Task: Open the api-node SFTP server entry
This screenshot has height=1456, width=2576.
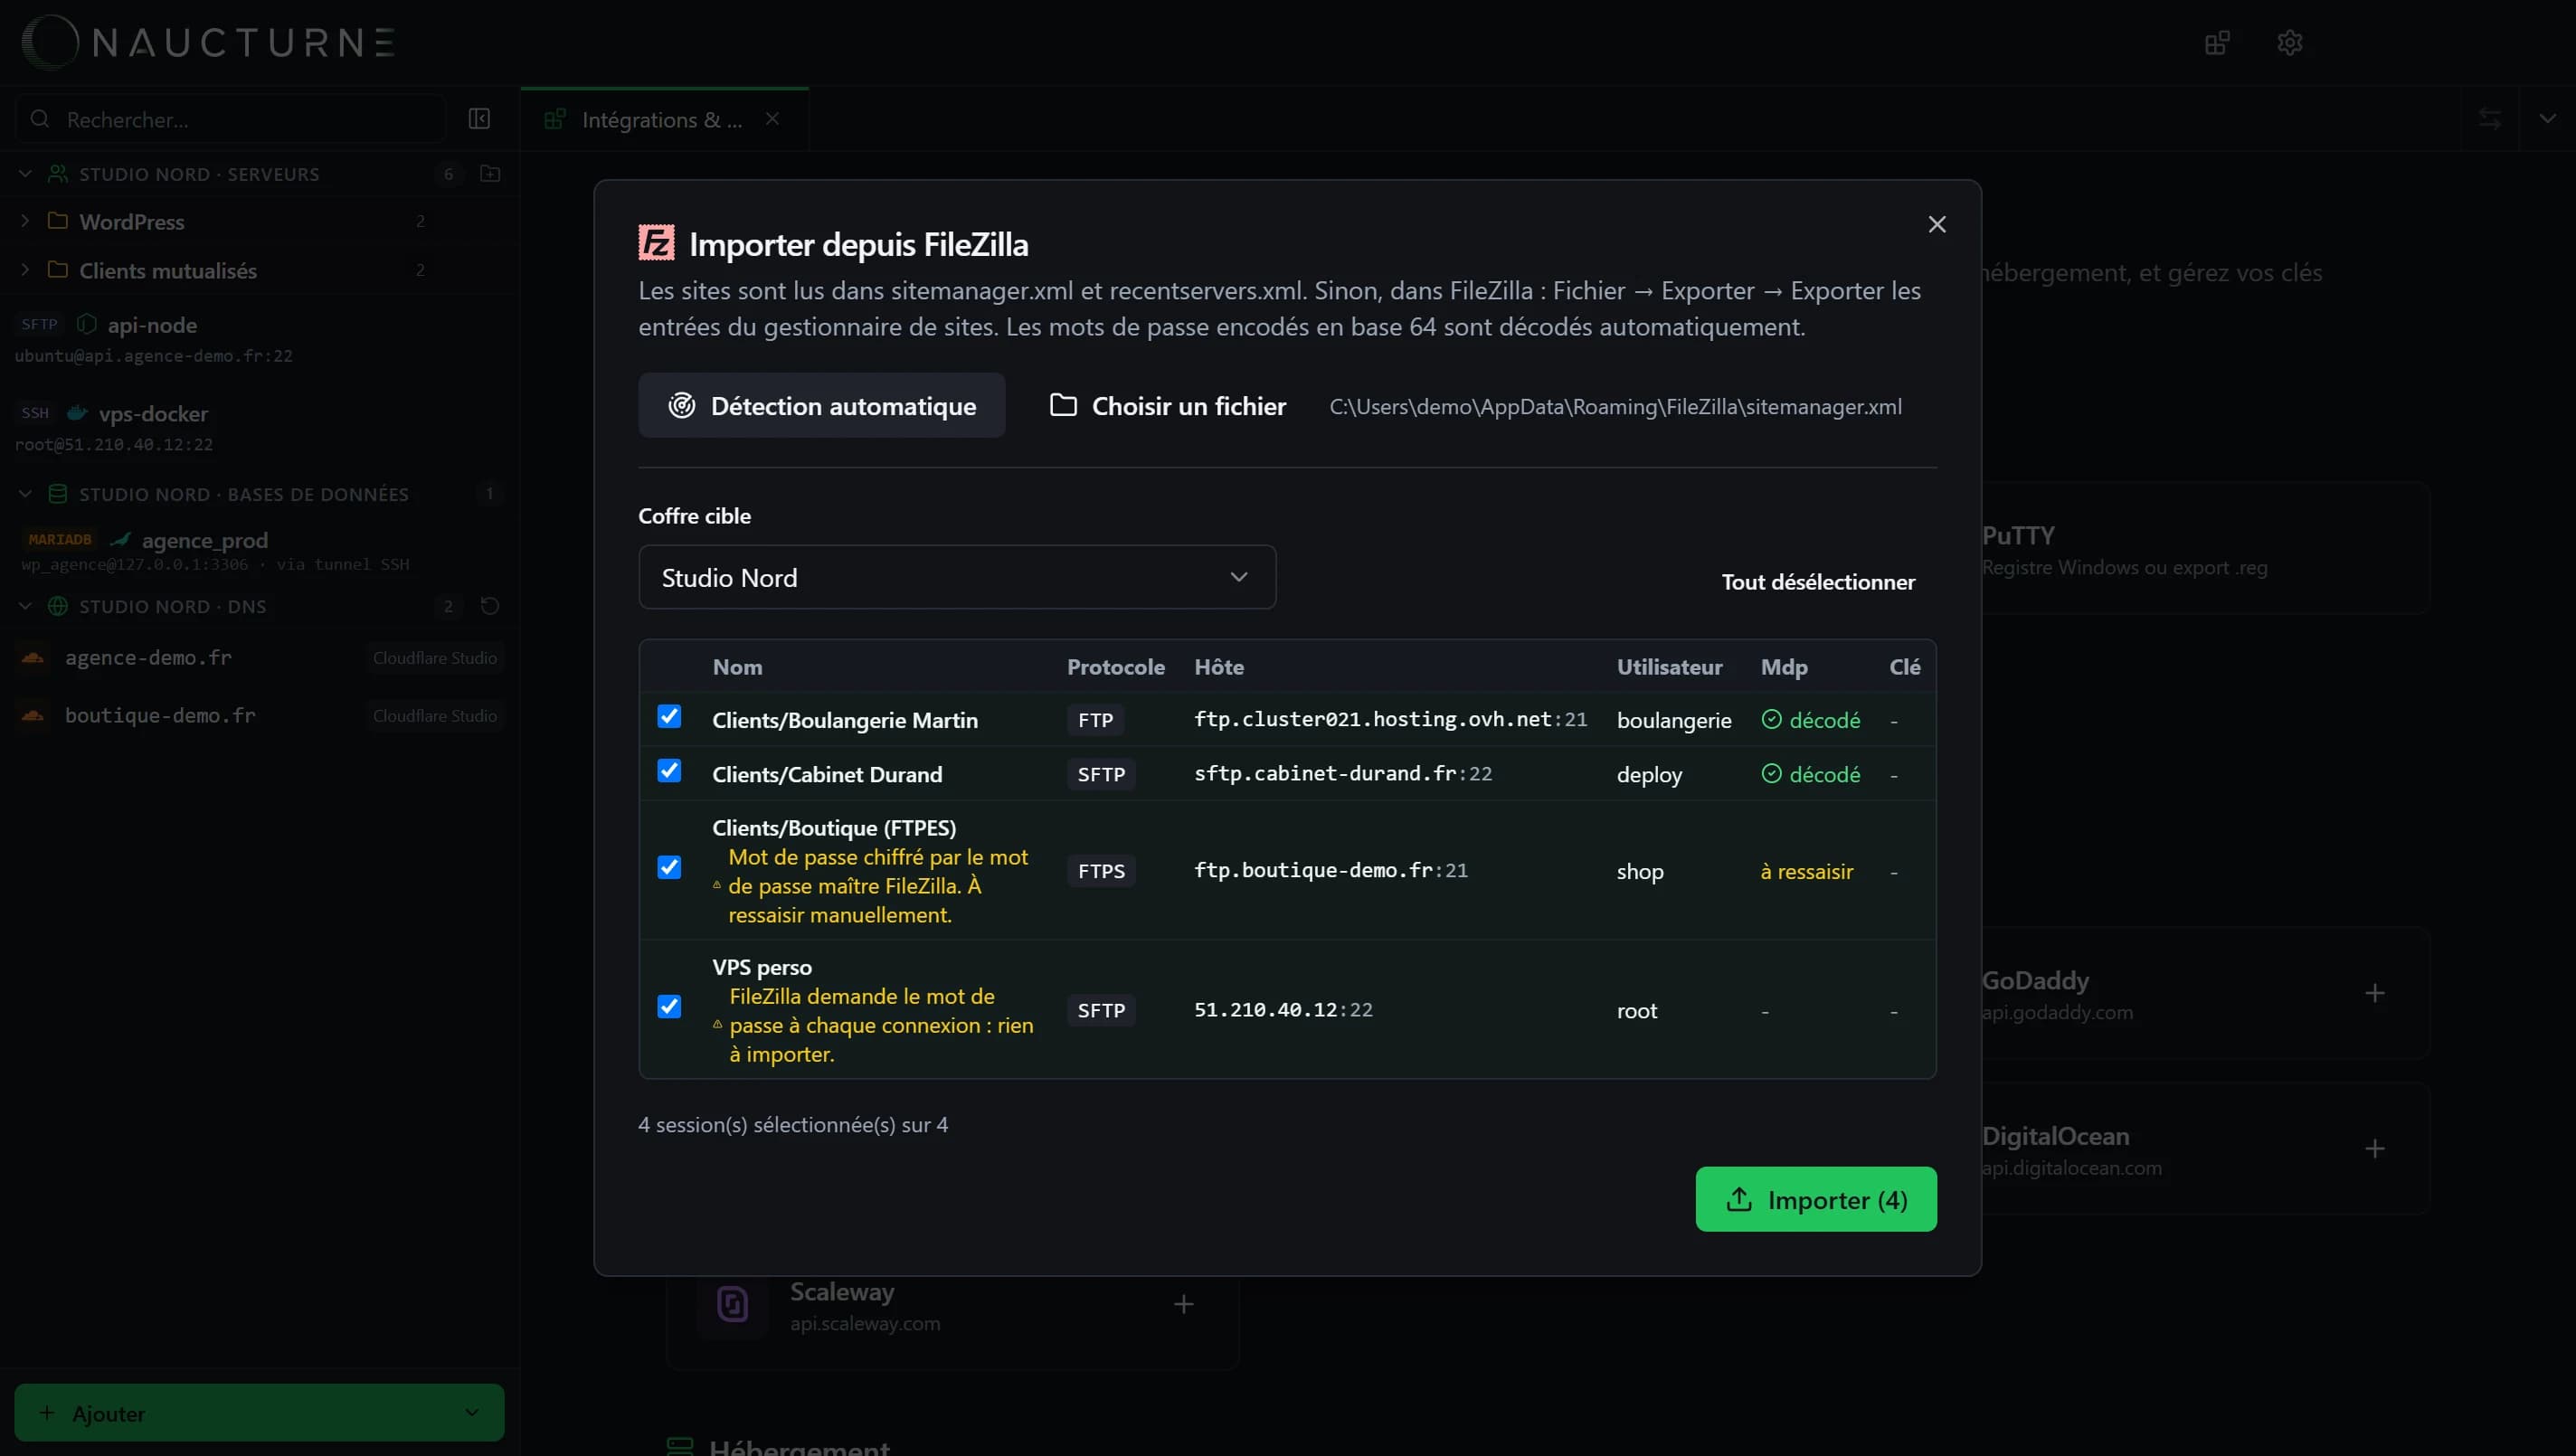Action: (259, 339)
